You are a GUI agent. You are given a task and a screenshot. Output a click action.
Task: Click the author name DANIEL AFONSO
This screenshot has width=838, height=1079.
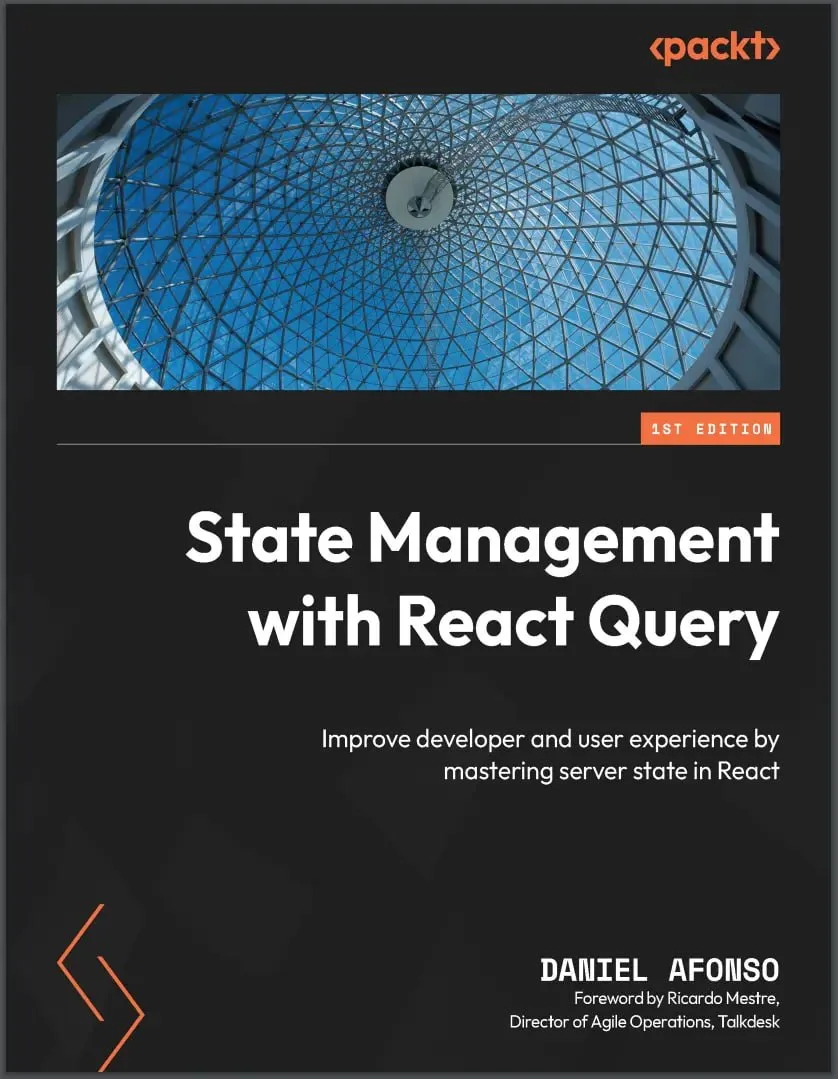(660, 970)
